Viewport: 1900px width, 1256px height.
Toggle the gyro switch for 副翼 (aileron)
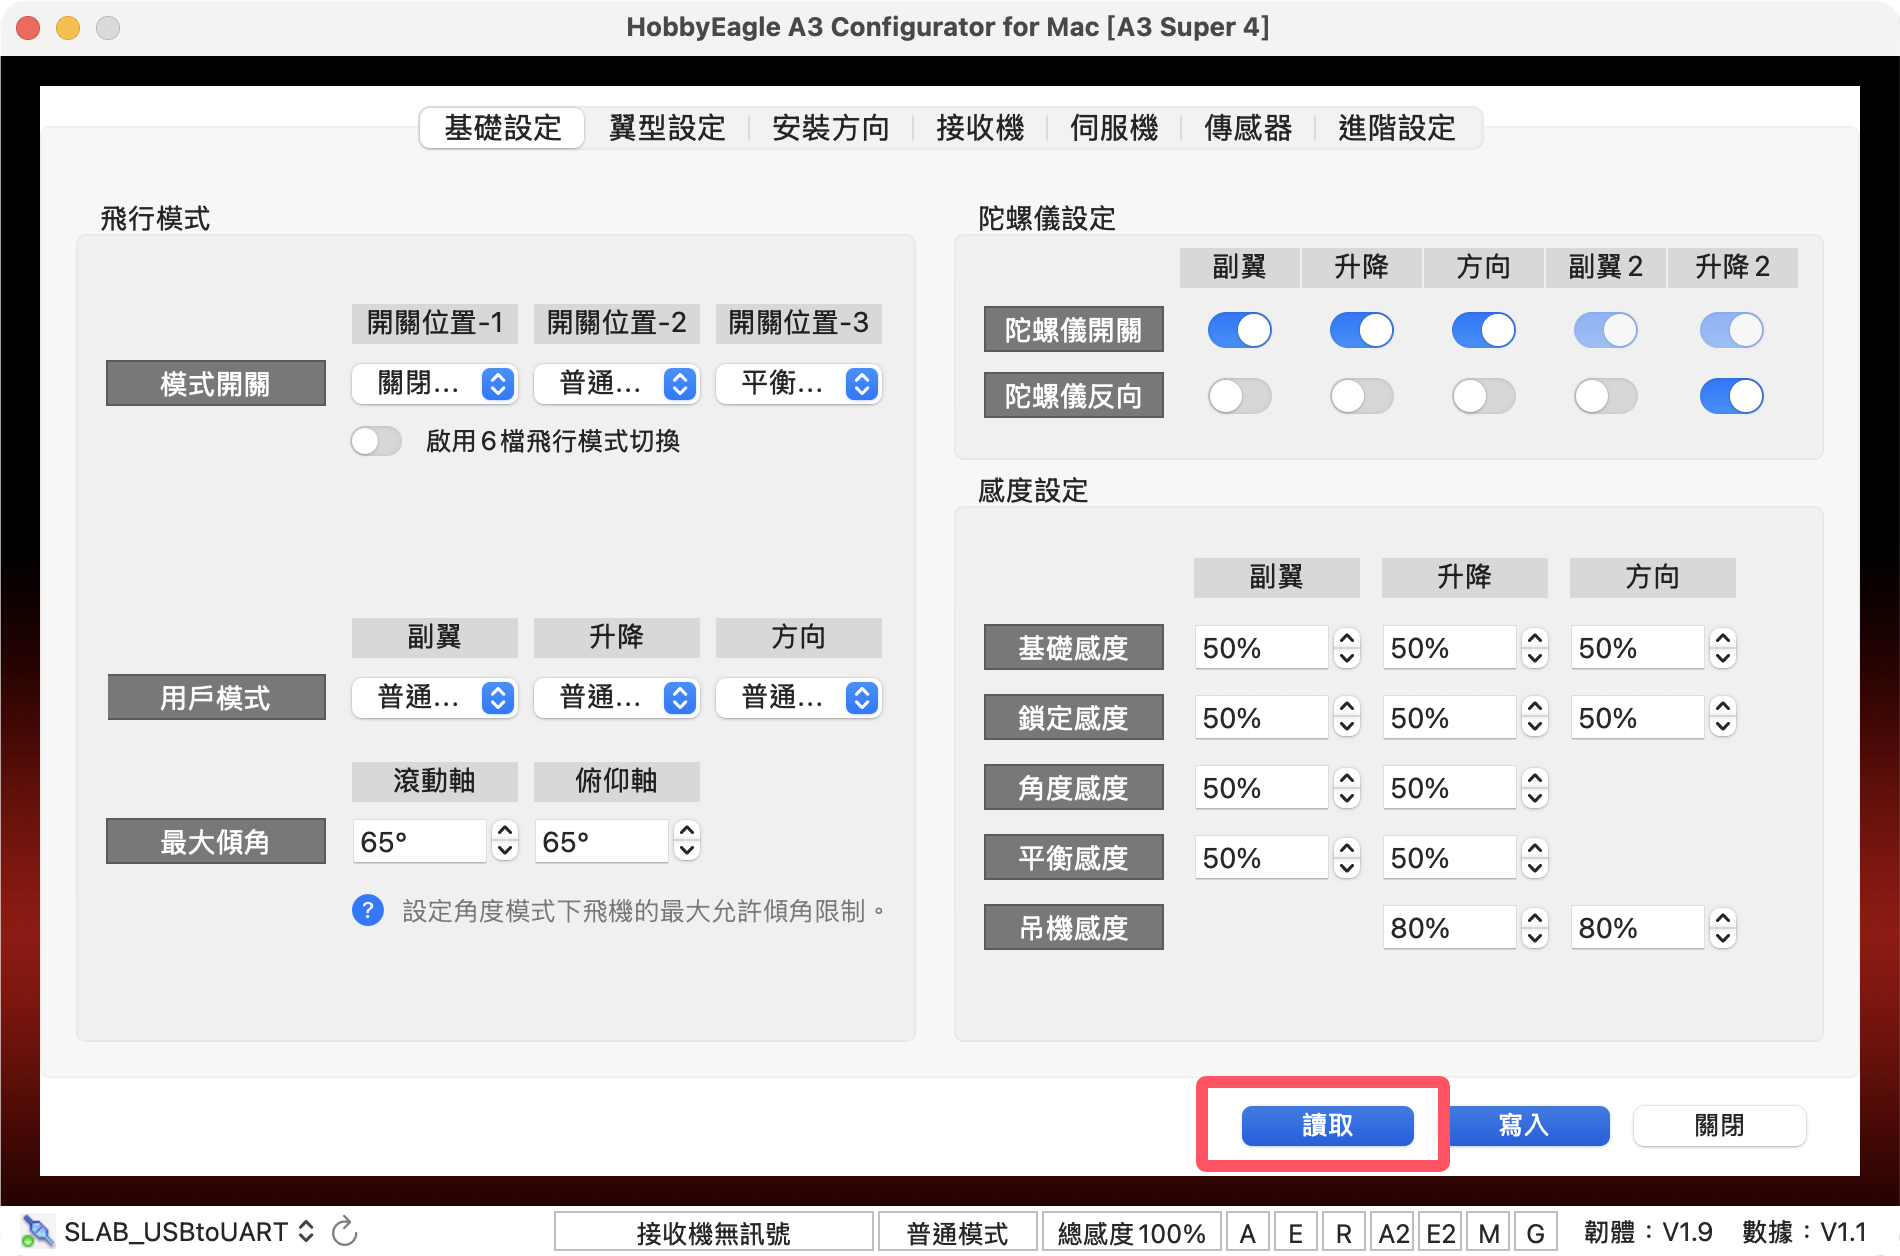point(1239,330)
